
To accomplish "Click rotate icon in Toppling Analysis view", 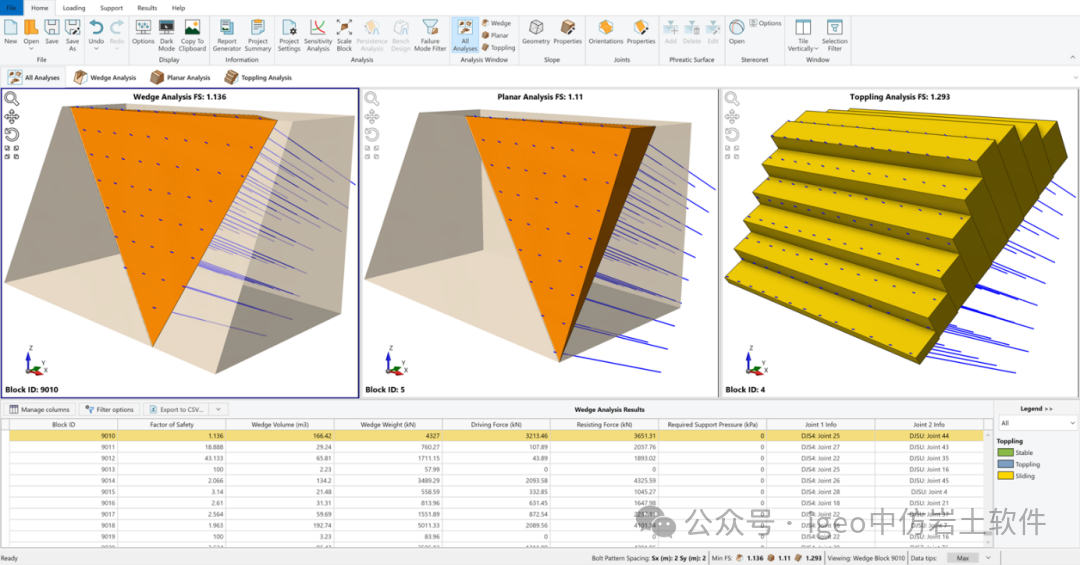I will [x=732, y=134].
